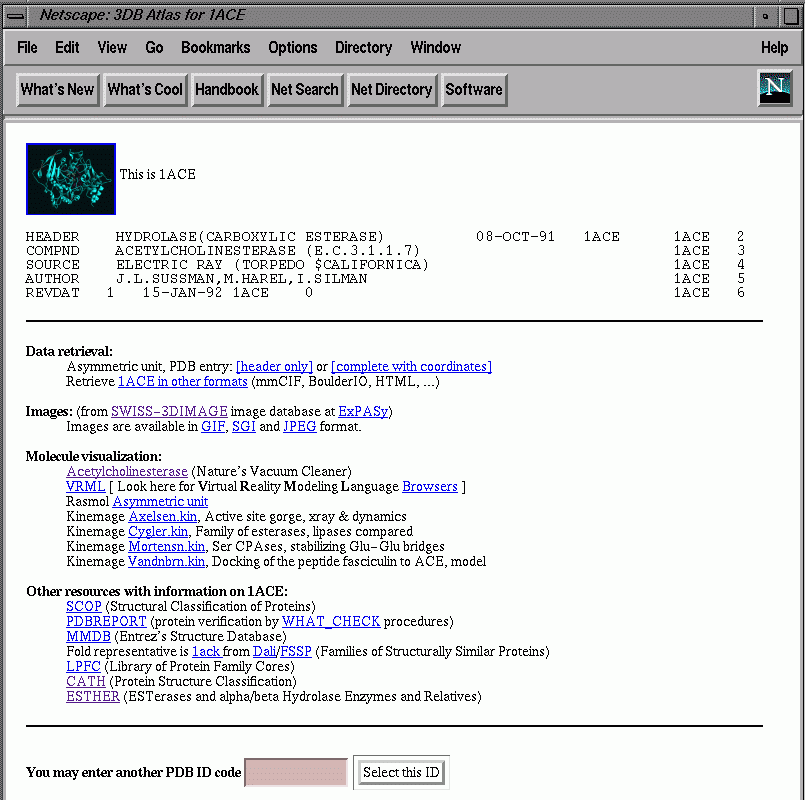The height and width of the screenshot is (800, 805).
Task: Follow the [complete with coordinates] link
Action: (x=411, y=367)
